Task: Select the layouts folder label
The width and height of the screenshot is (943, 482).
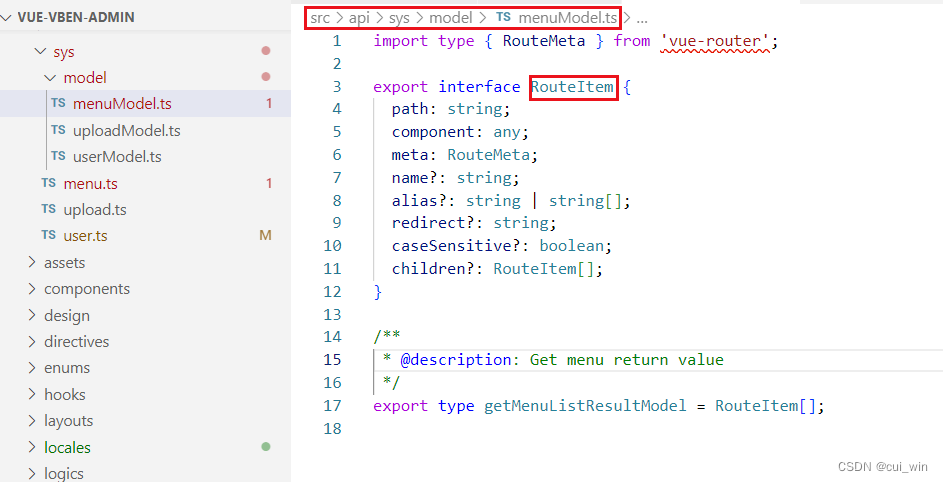Action: point(69,421)
